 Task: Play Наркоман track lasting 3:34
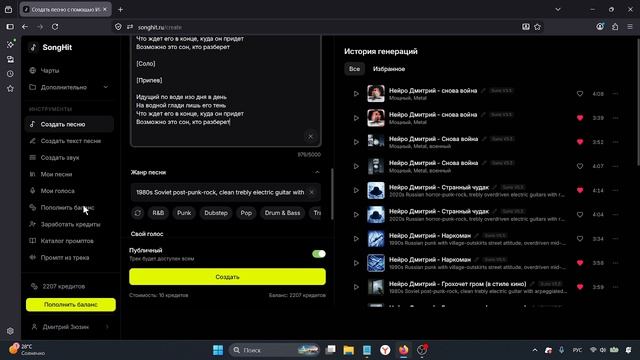(356, 239)
